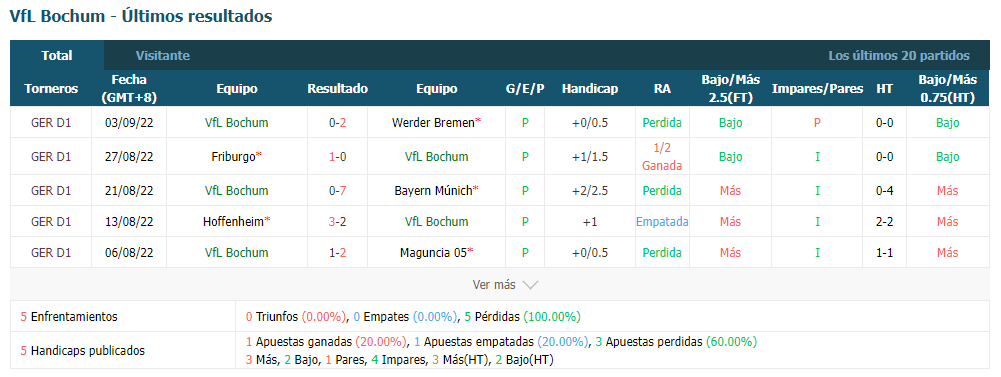
Task: Click the 0-2 result against Werder Bremen
Action: point(338,122)
